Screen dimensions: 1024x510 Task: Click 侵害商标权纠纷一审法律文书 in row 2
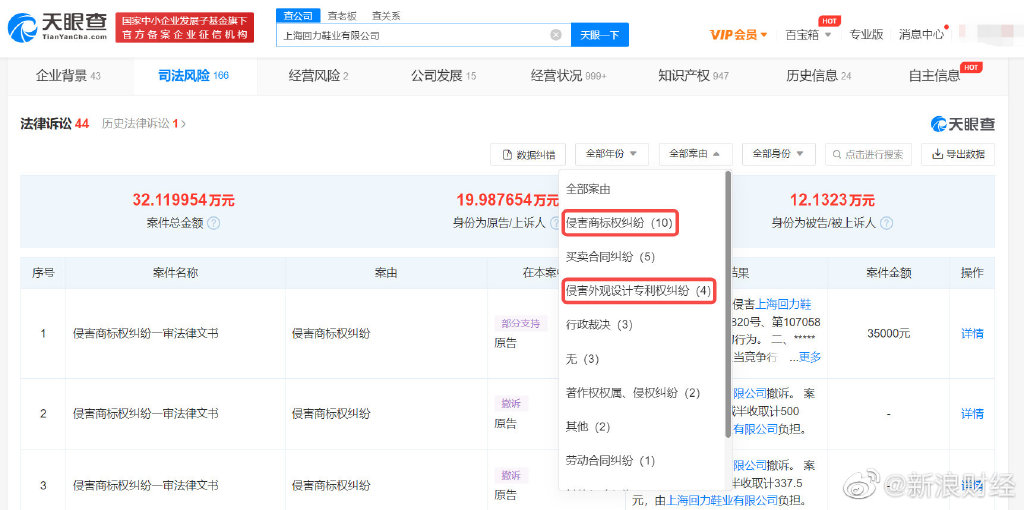point(145,413)
